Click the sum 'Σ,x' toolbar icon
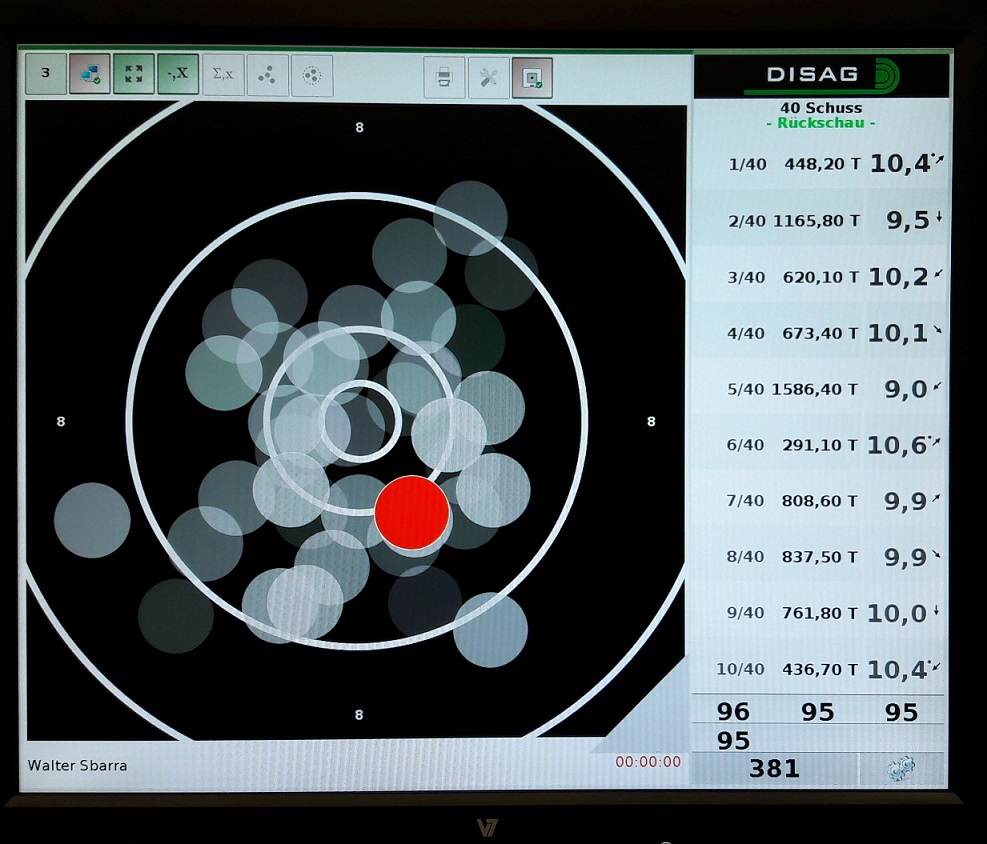Screen dimensions: 987x844 pyautogui.click(x=223, y=74)
